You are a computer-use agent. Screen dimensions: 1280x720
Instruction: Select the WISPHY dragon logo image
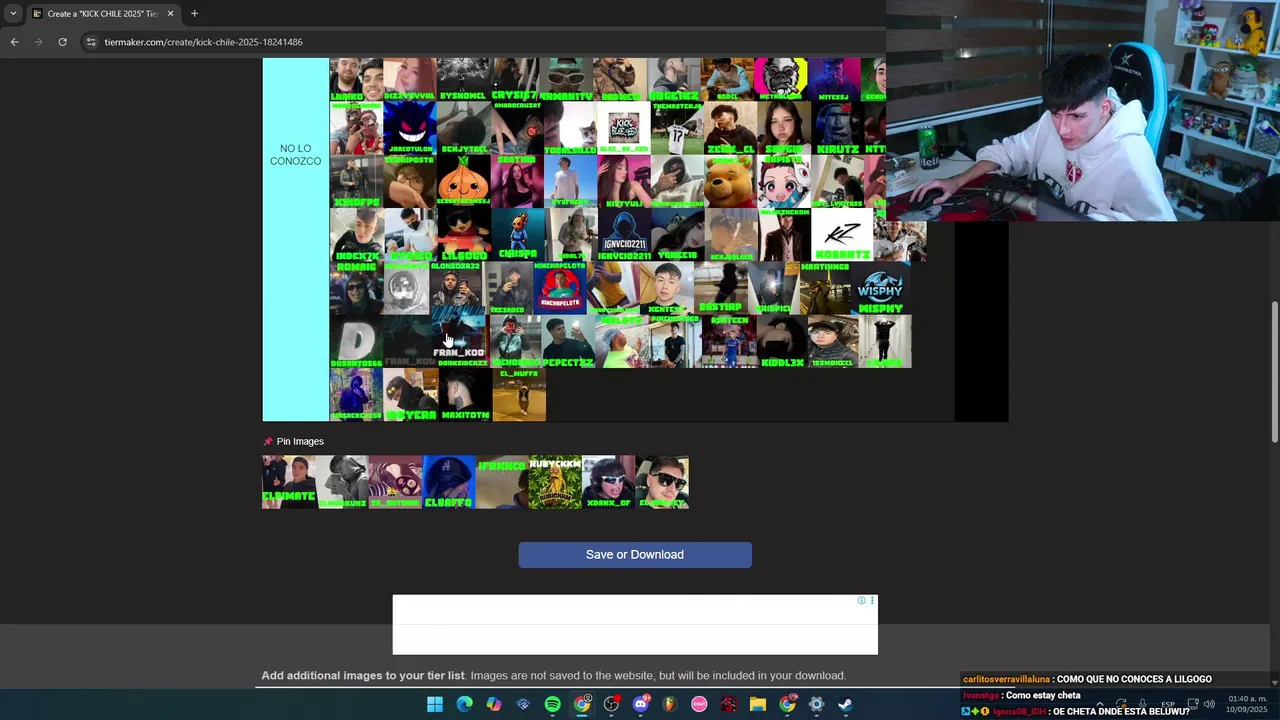click(881, 289)
